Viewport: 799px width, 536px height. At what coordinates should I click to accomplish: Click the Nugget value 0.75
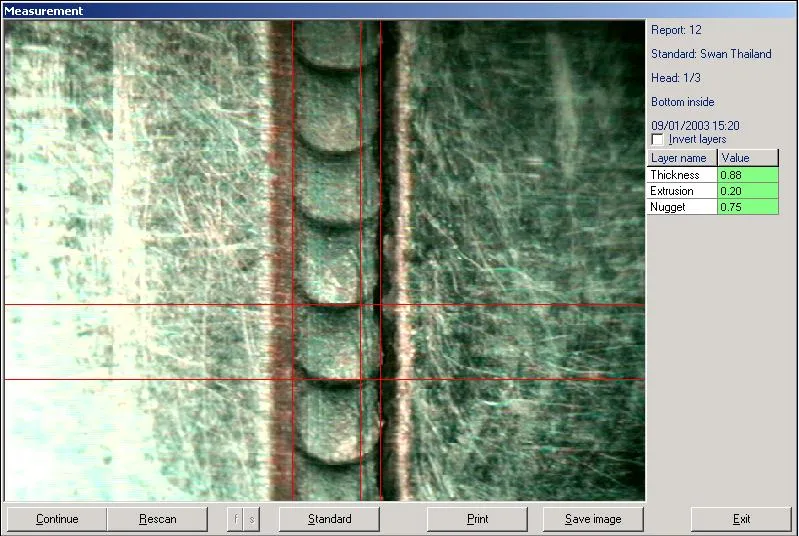[x=748, y=207]
